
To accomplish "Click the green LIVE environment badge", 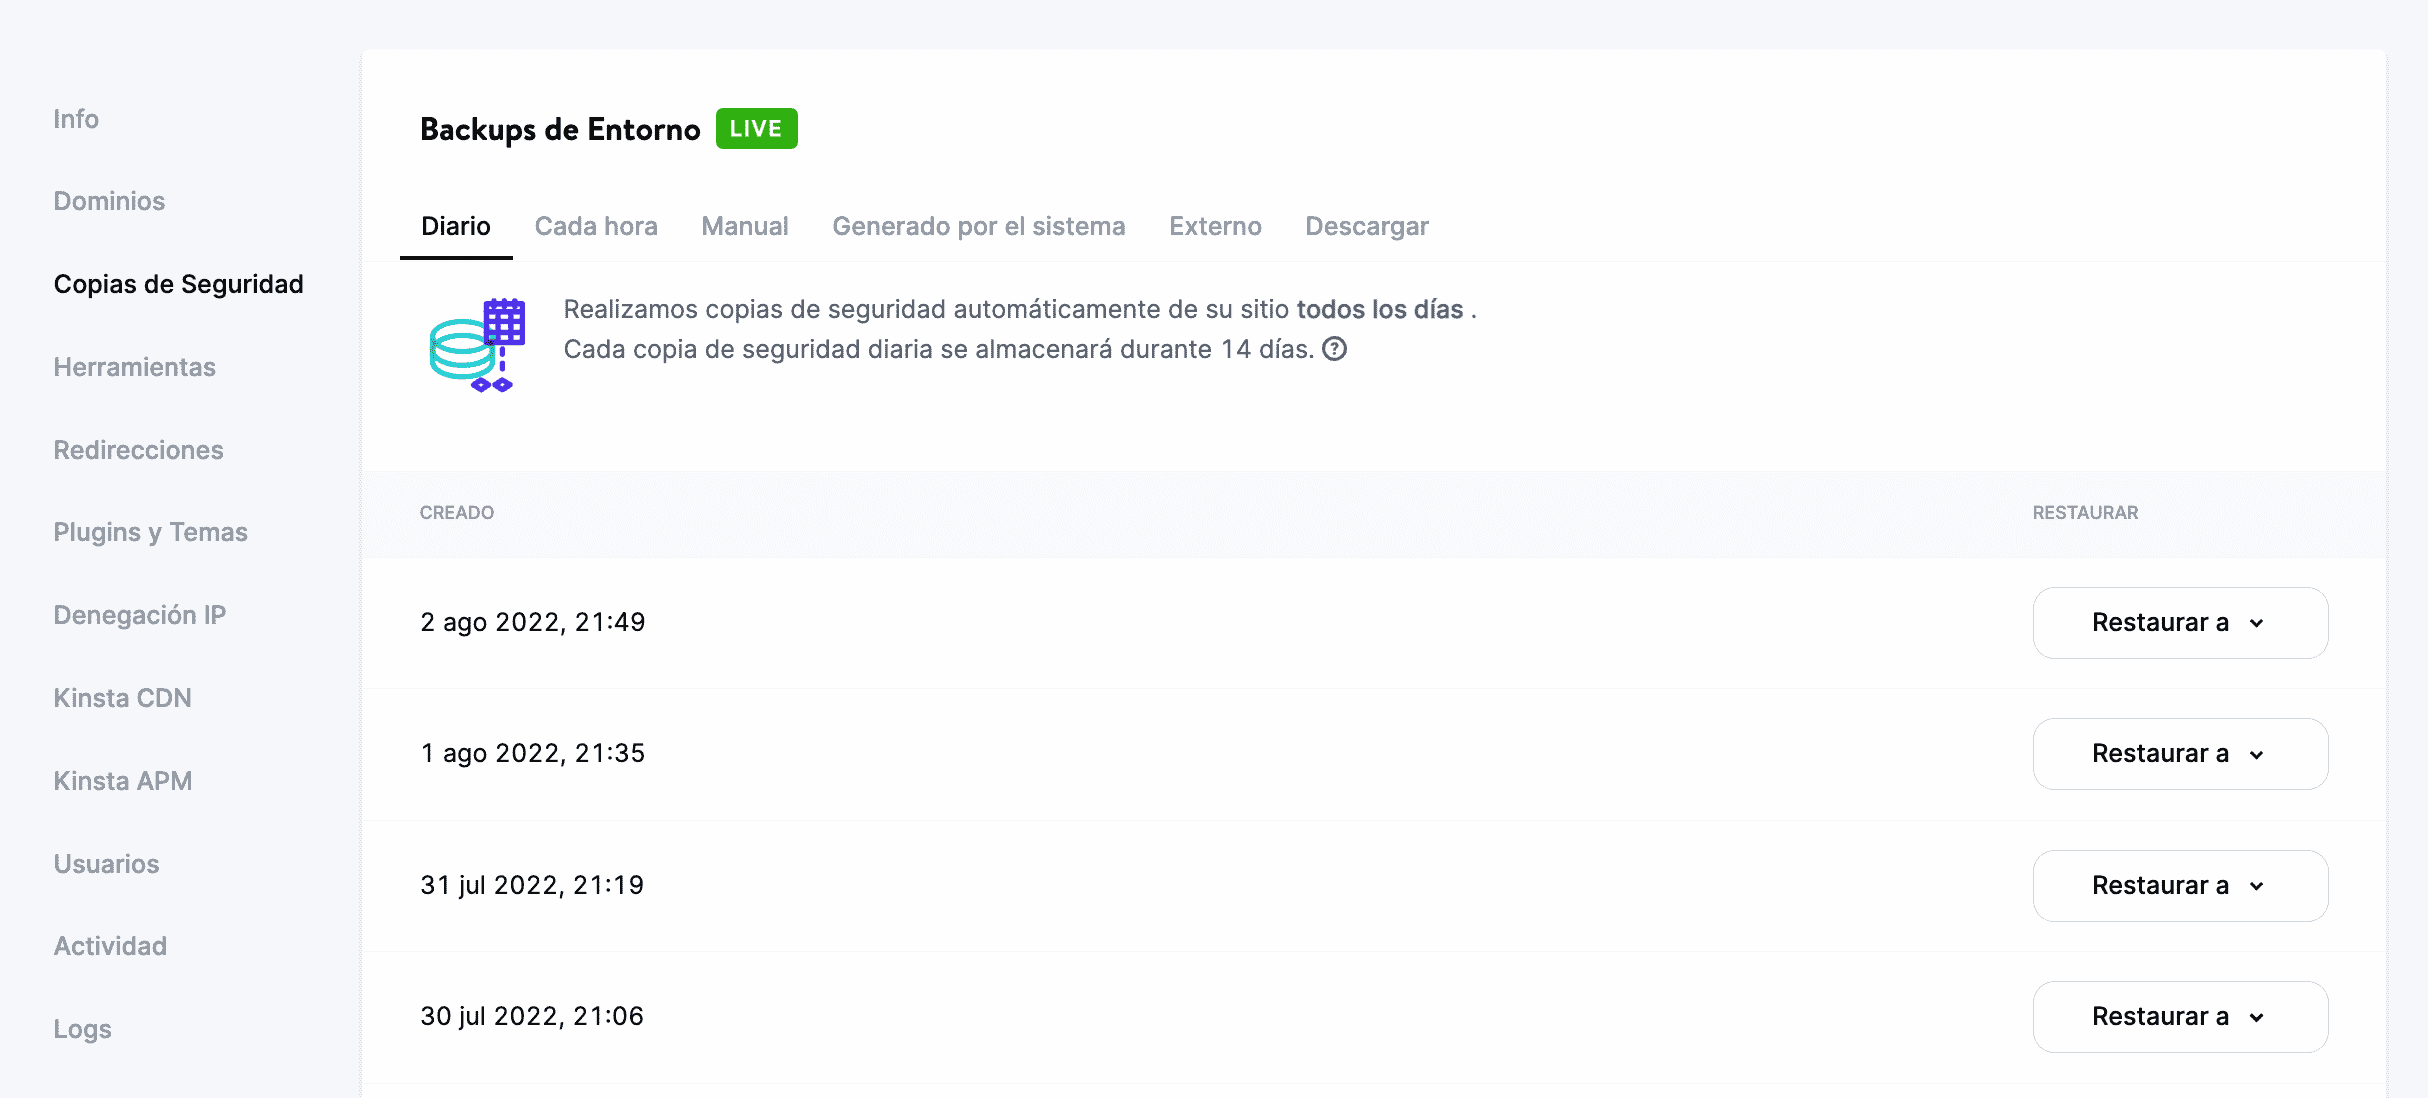I will pos(756,129).
